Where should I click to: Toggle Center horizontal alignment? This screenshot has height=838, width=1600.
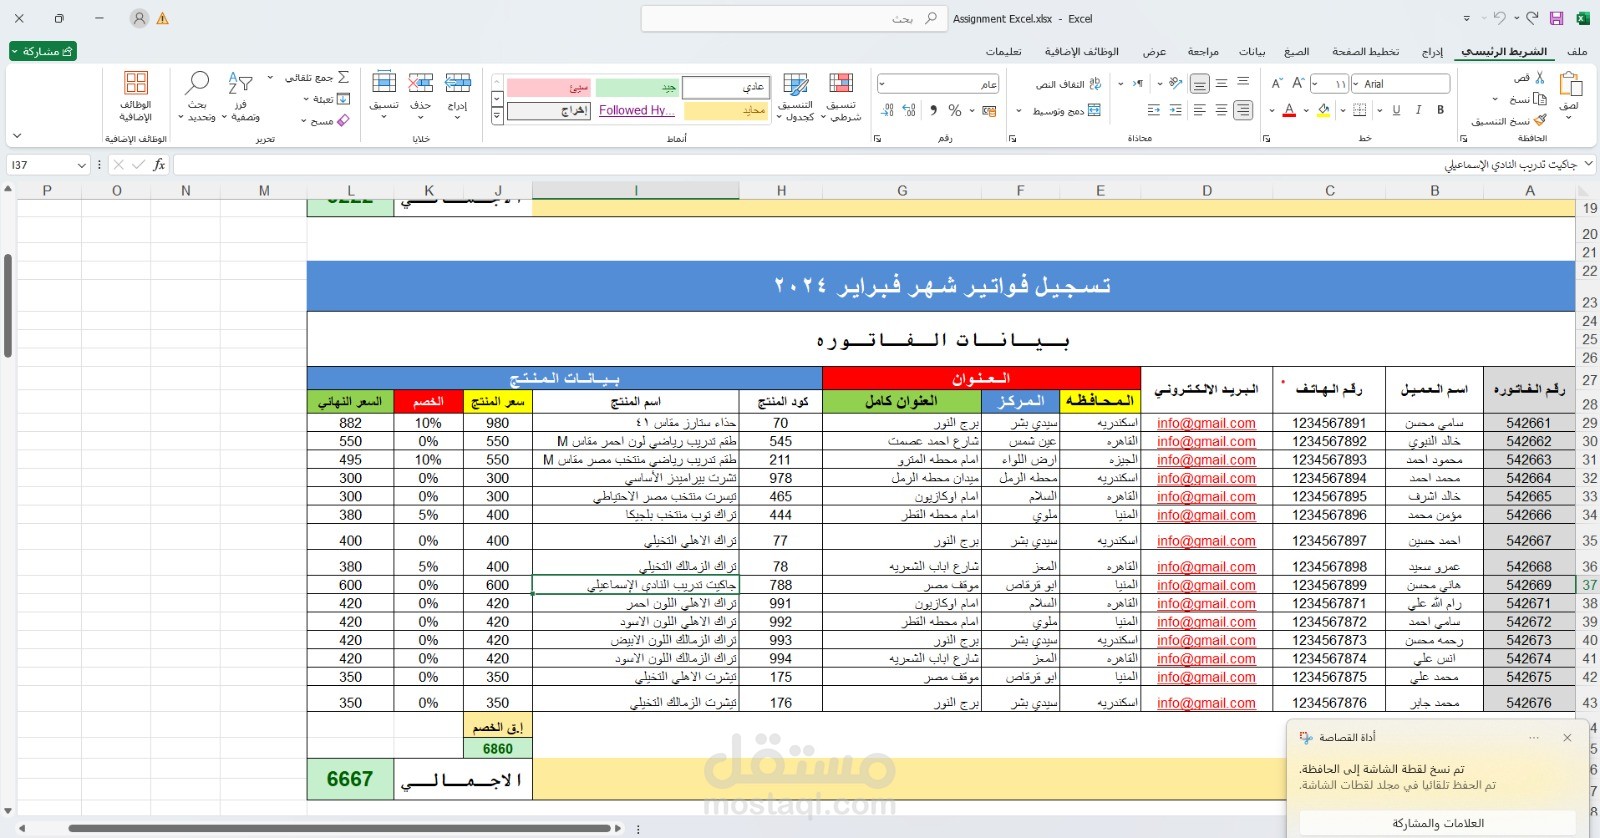[1221, 110]
